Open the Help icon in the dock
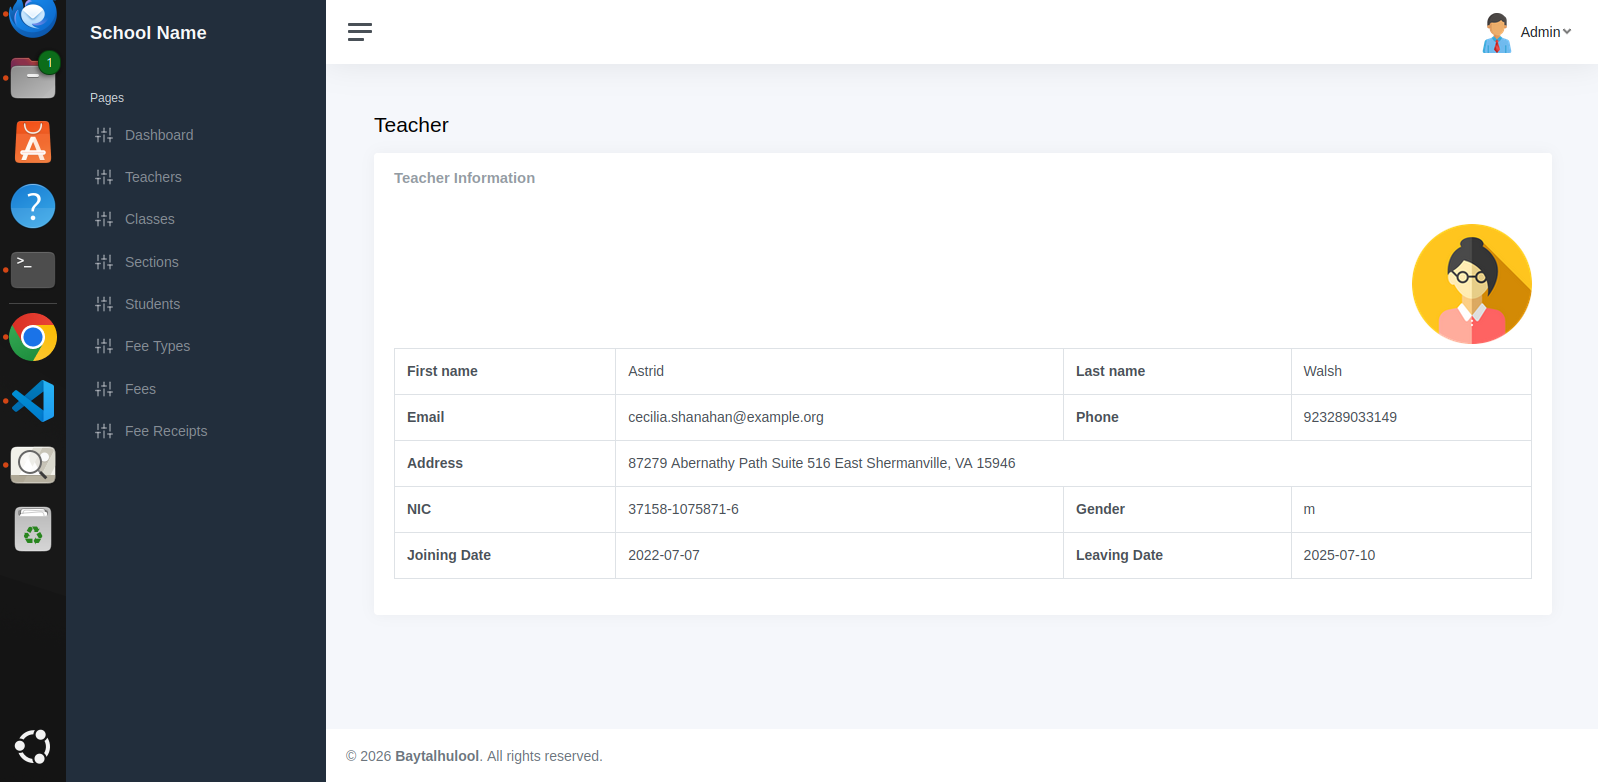 [33, 206]
